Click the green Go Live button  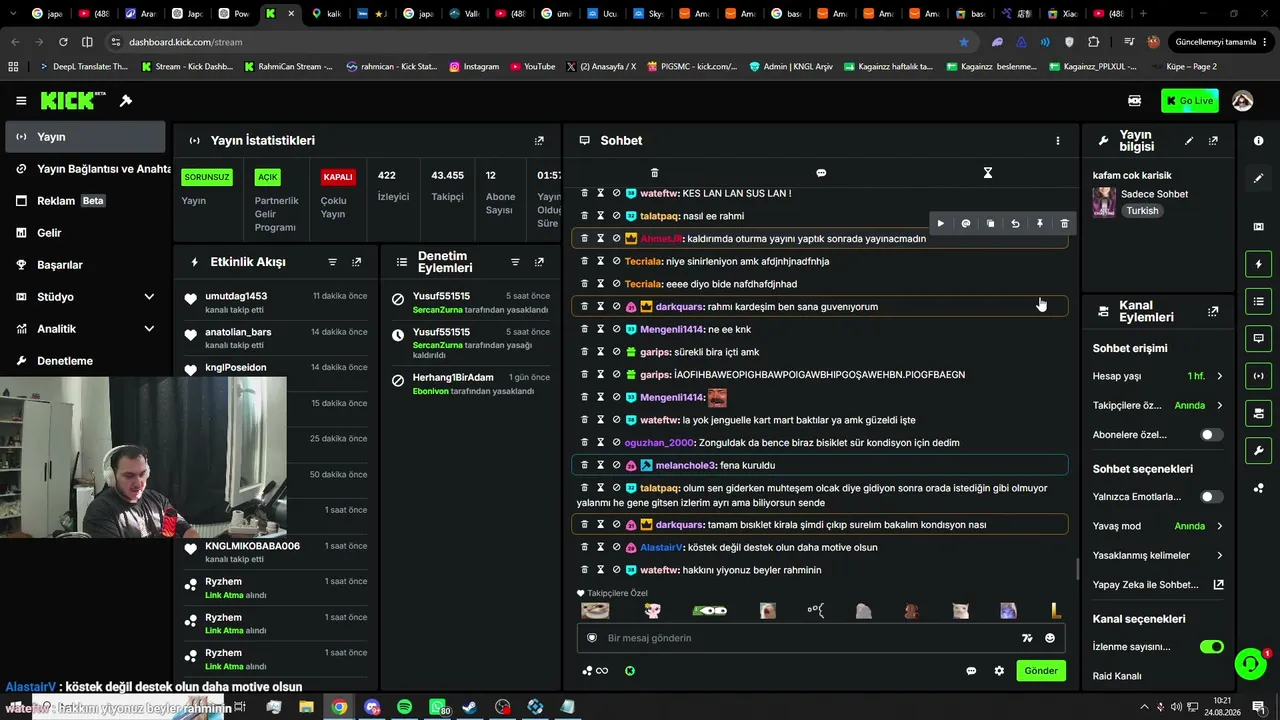(x=1190, y=101)
